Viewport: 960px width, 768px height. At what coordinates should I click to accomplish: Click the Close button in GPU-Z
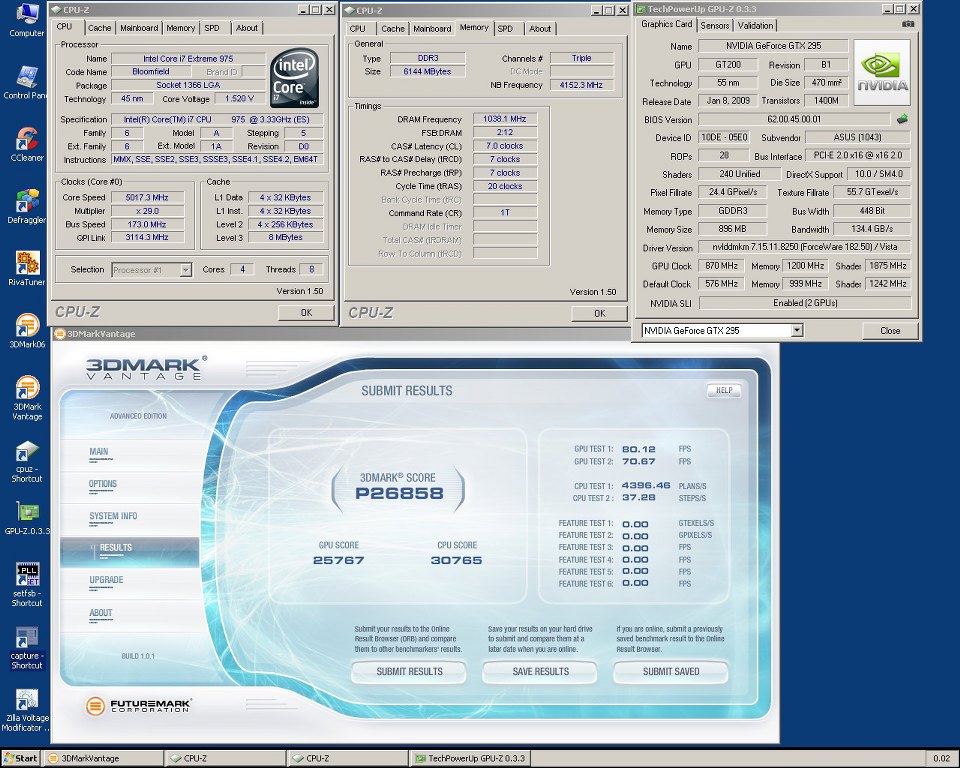890,331
